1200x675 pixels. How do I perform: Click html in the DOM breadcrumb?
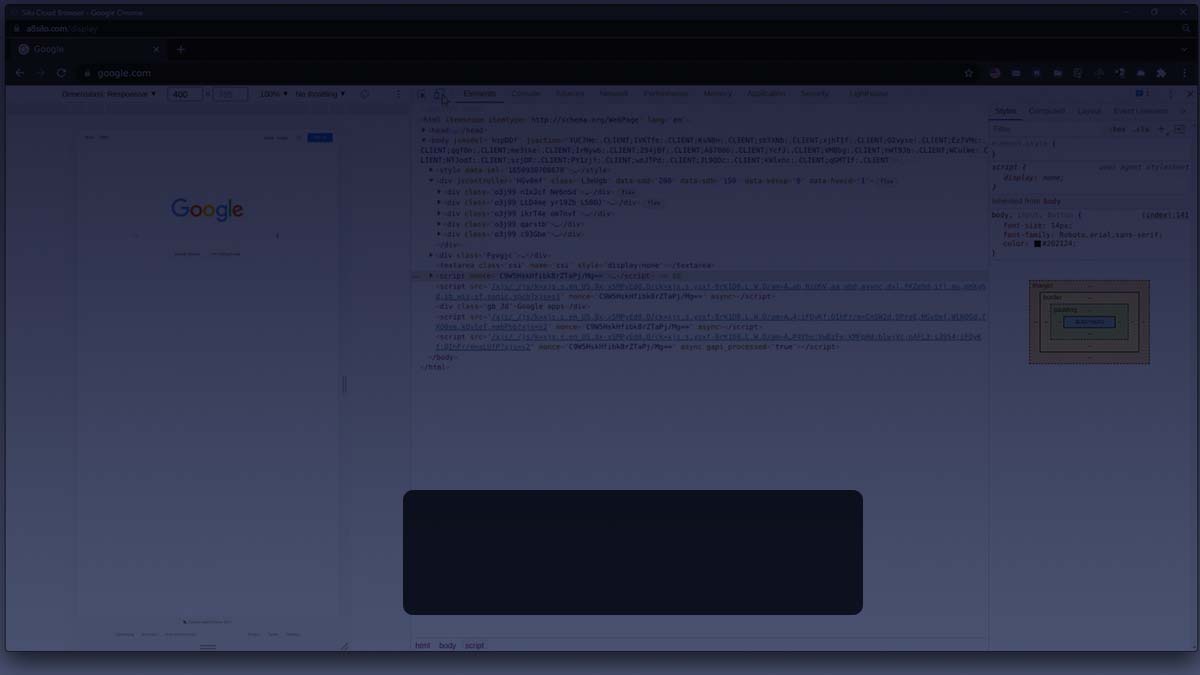pos(423,646)
